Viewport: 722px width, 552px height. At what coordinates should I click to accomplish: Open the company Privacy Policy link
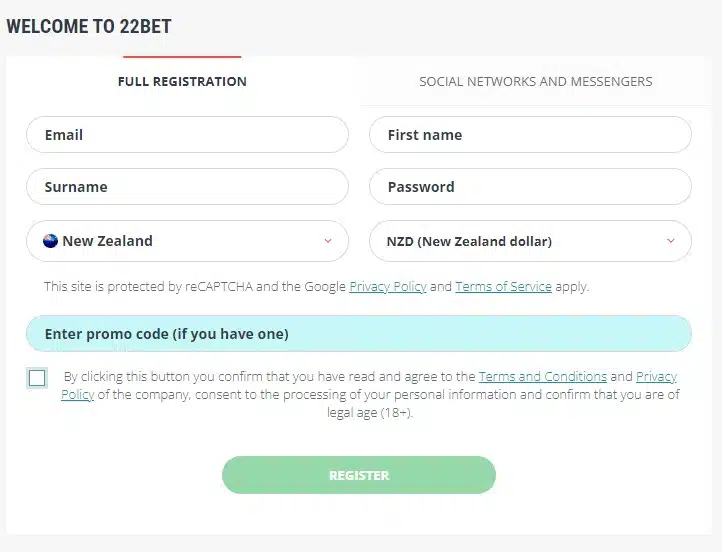click(x=656, y=377)
